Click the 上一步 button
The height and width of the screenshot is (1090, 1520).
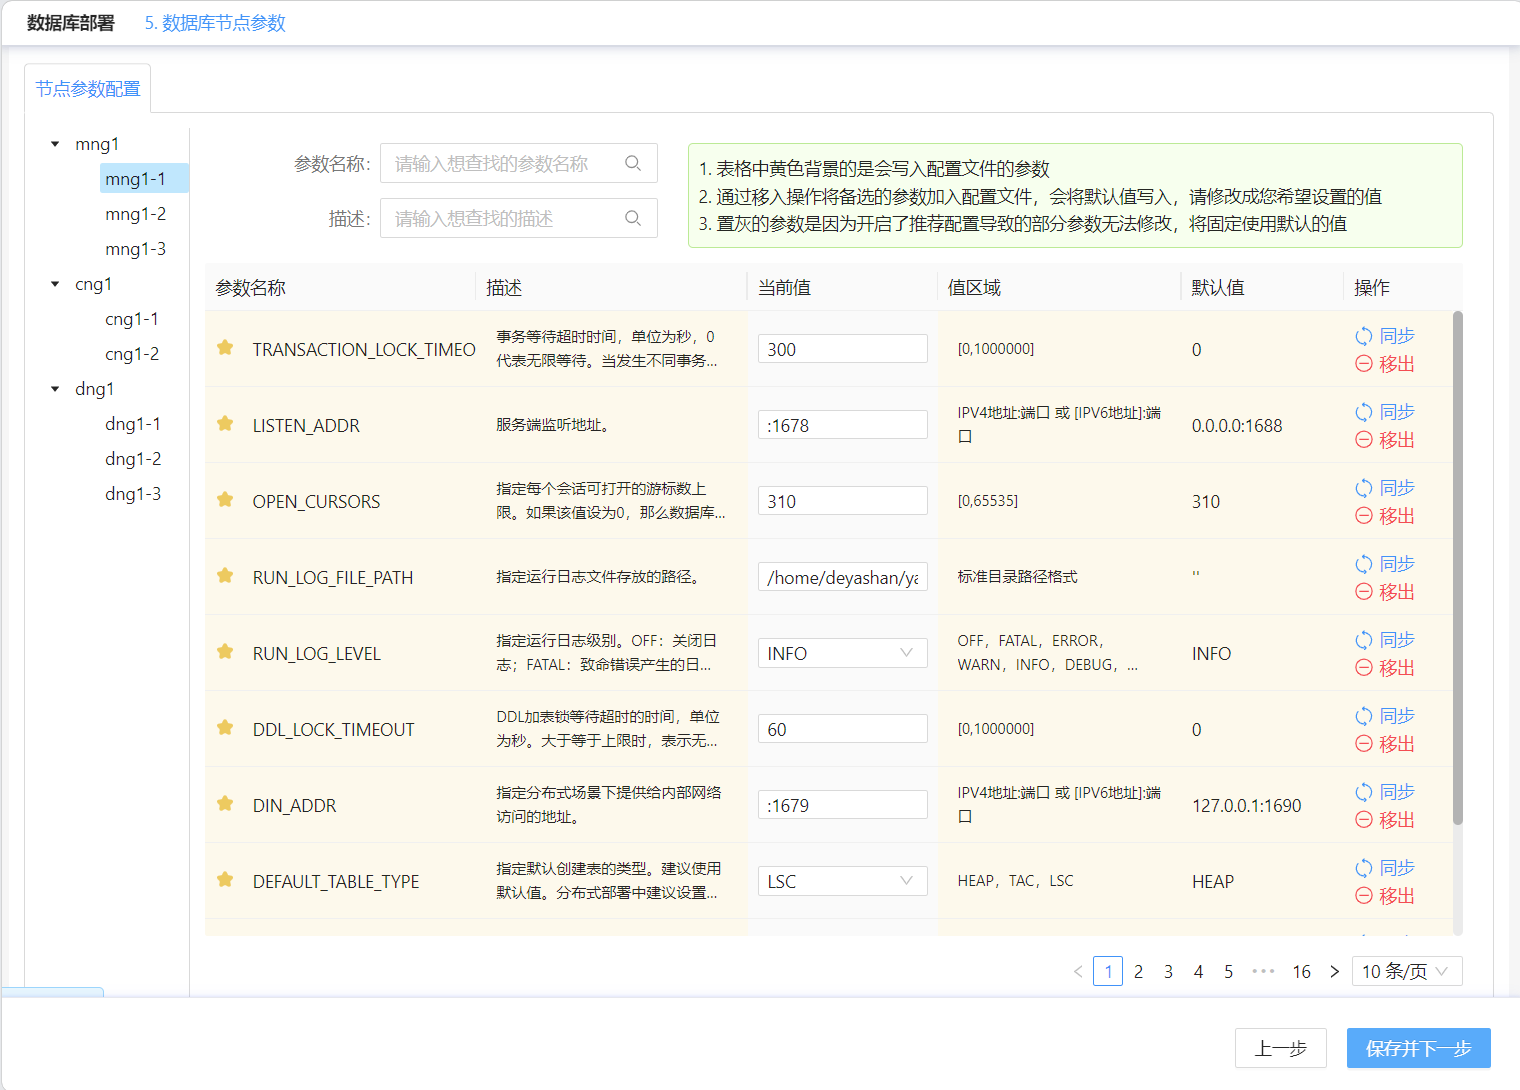point(1280,1048)
